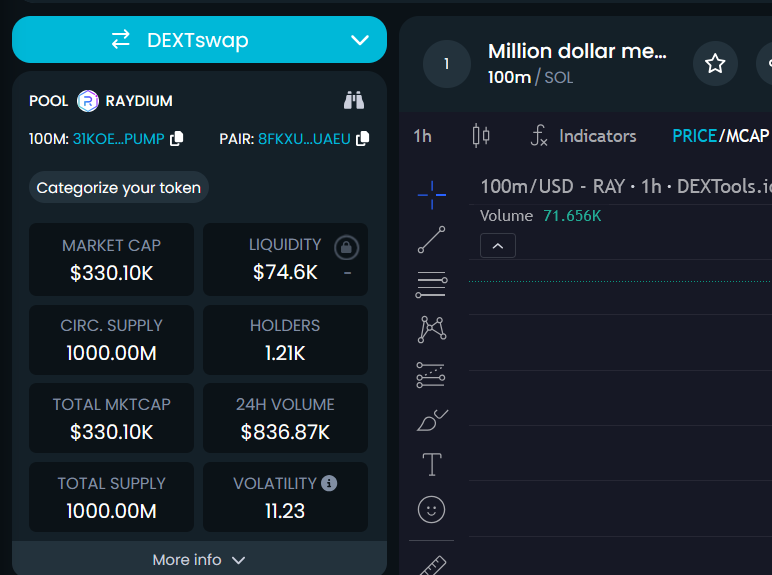Screen dimensions: 772x575
Task: Select the Text annotation tool
Action: click(432, 464)
